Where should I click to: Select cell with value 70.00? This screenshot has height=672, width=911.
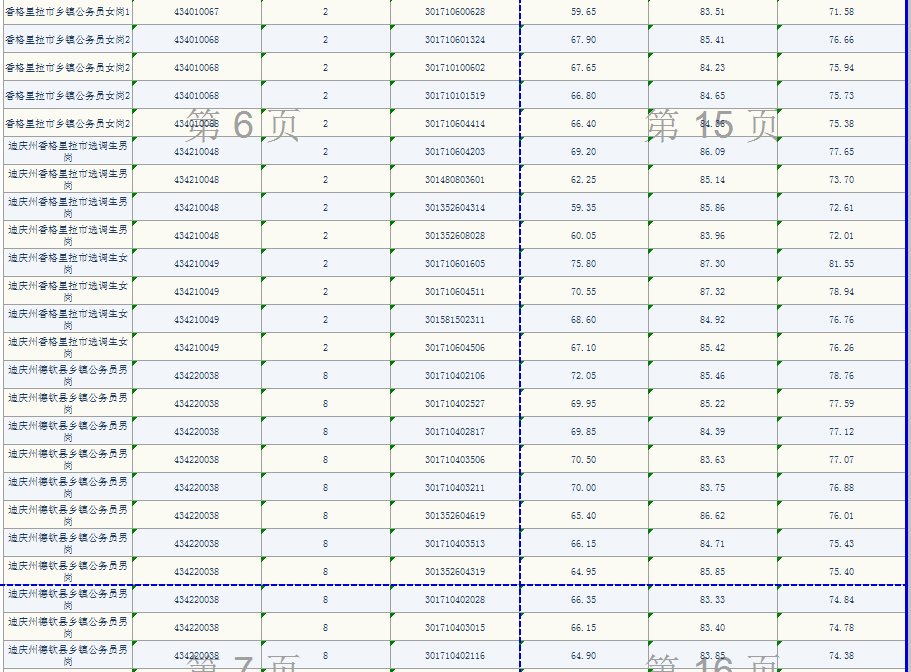tap(583, 488)
